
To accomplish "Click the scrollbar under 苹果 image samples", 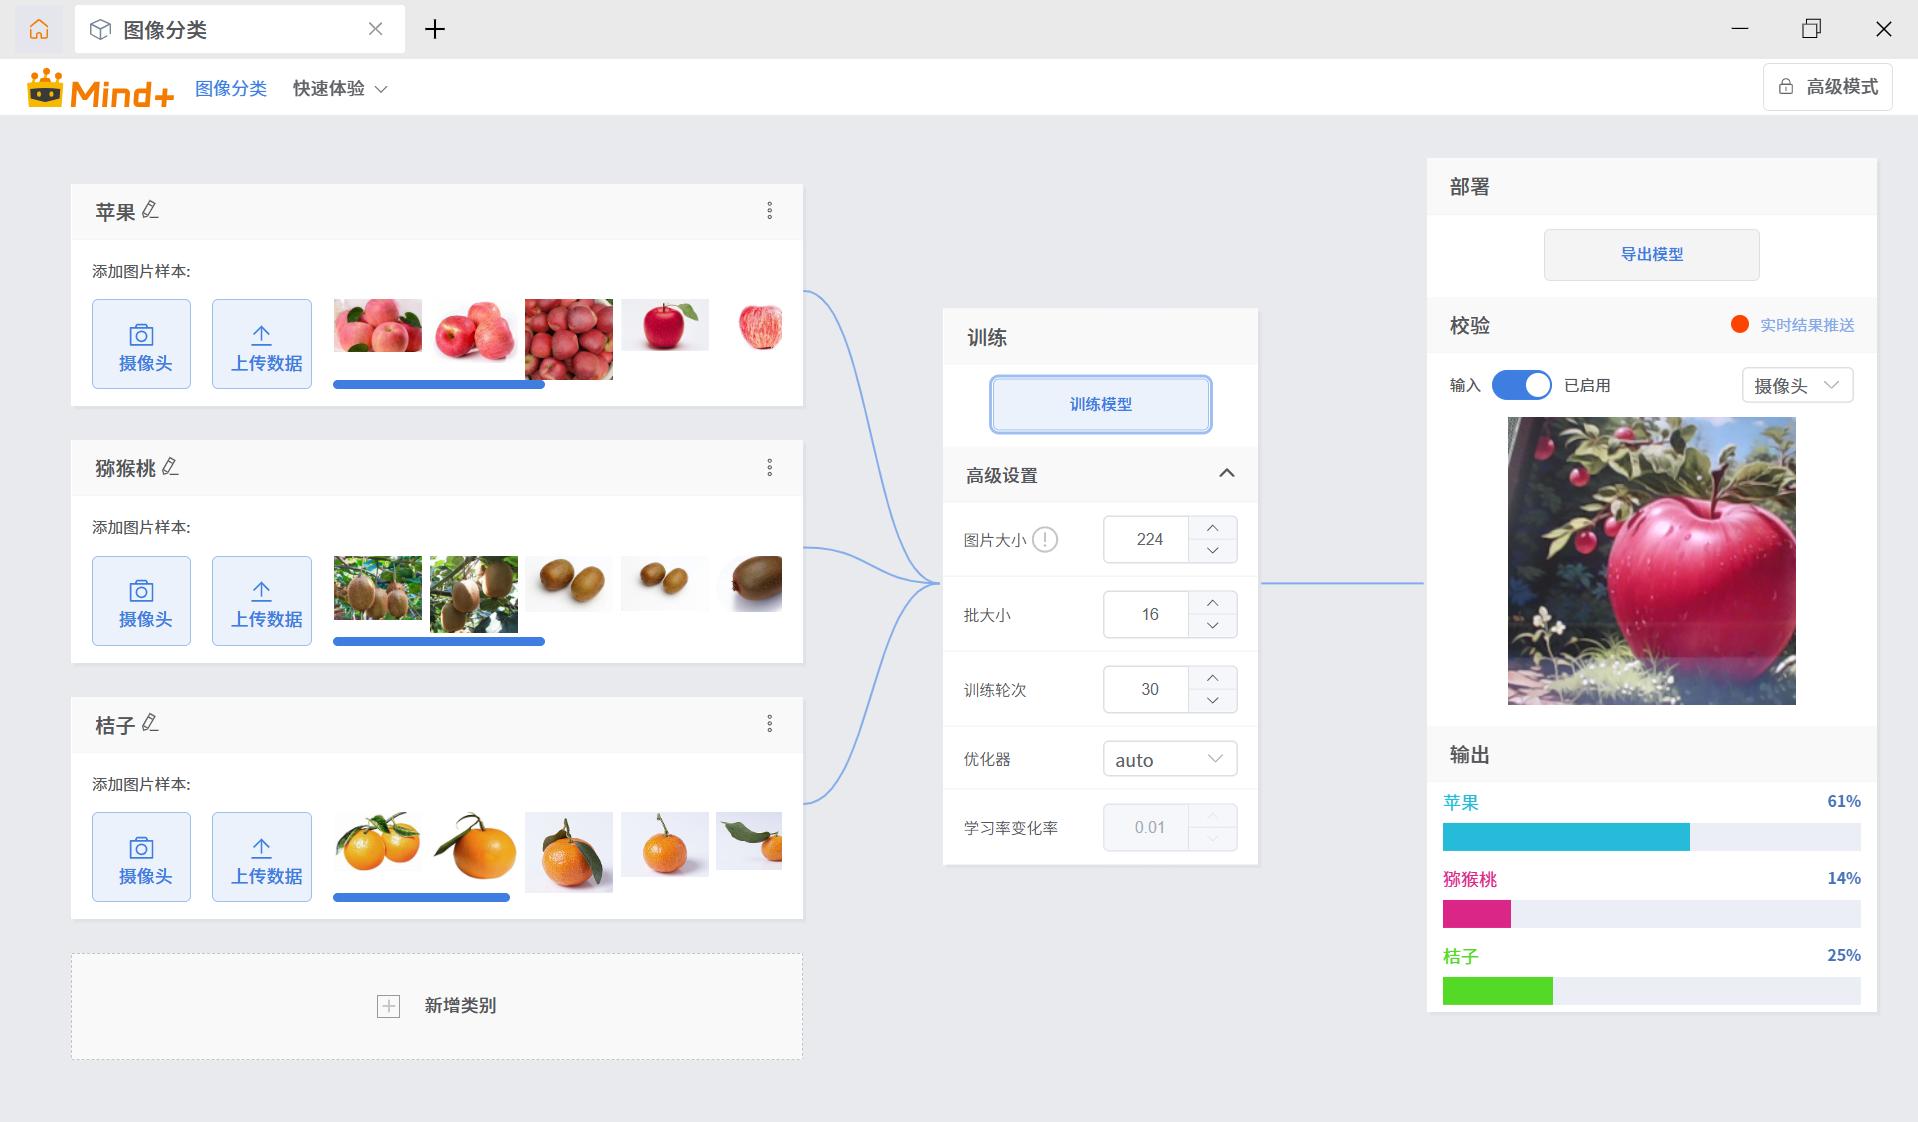I will click(438, 385).
